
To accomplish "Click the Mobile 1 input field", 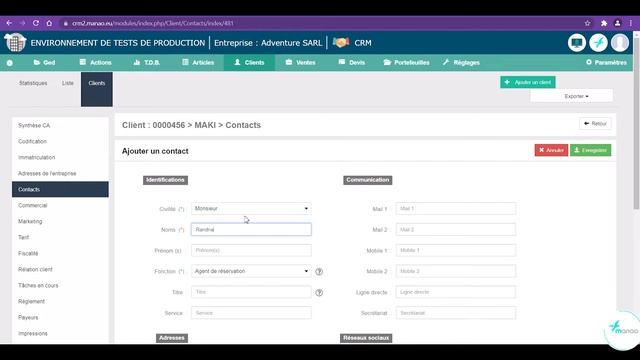I will 456,250.
